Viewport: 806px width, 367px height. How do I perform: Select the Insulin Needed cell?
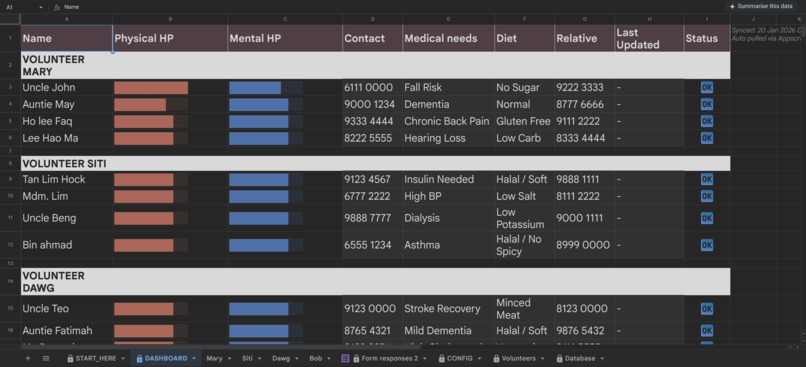pyautogui.click(x=448, y=179)
